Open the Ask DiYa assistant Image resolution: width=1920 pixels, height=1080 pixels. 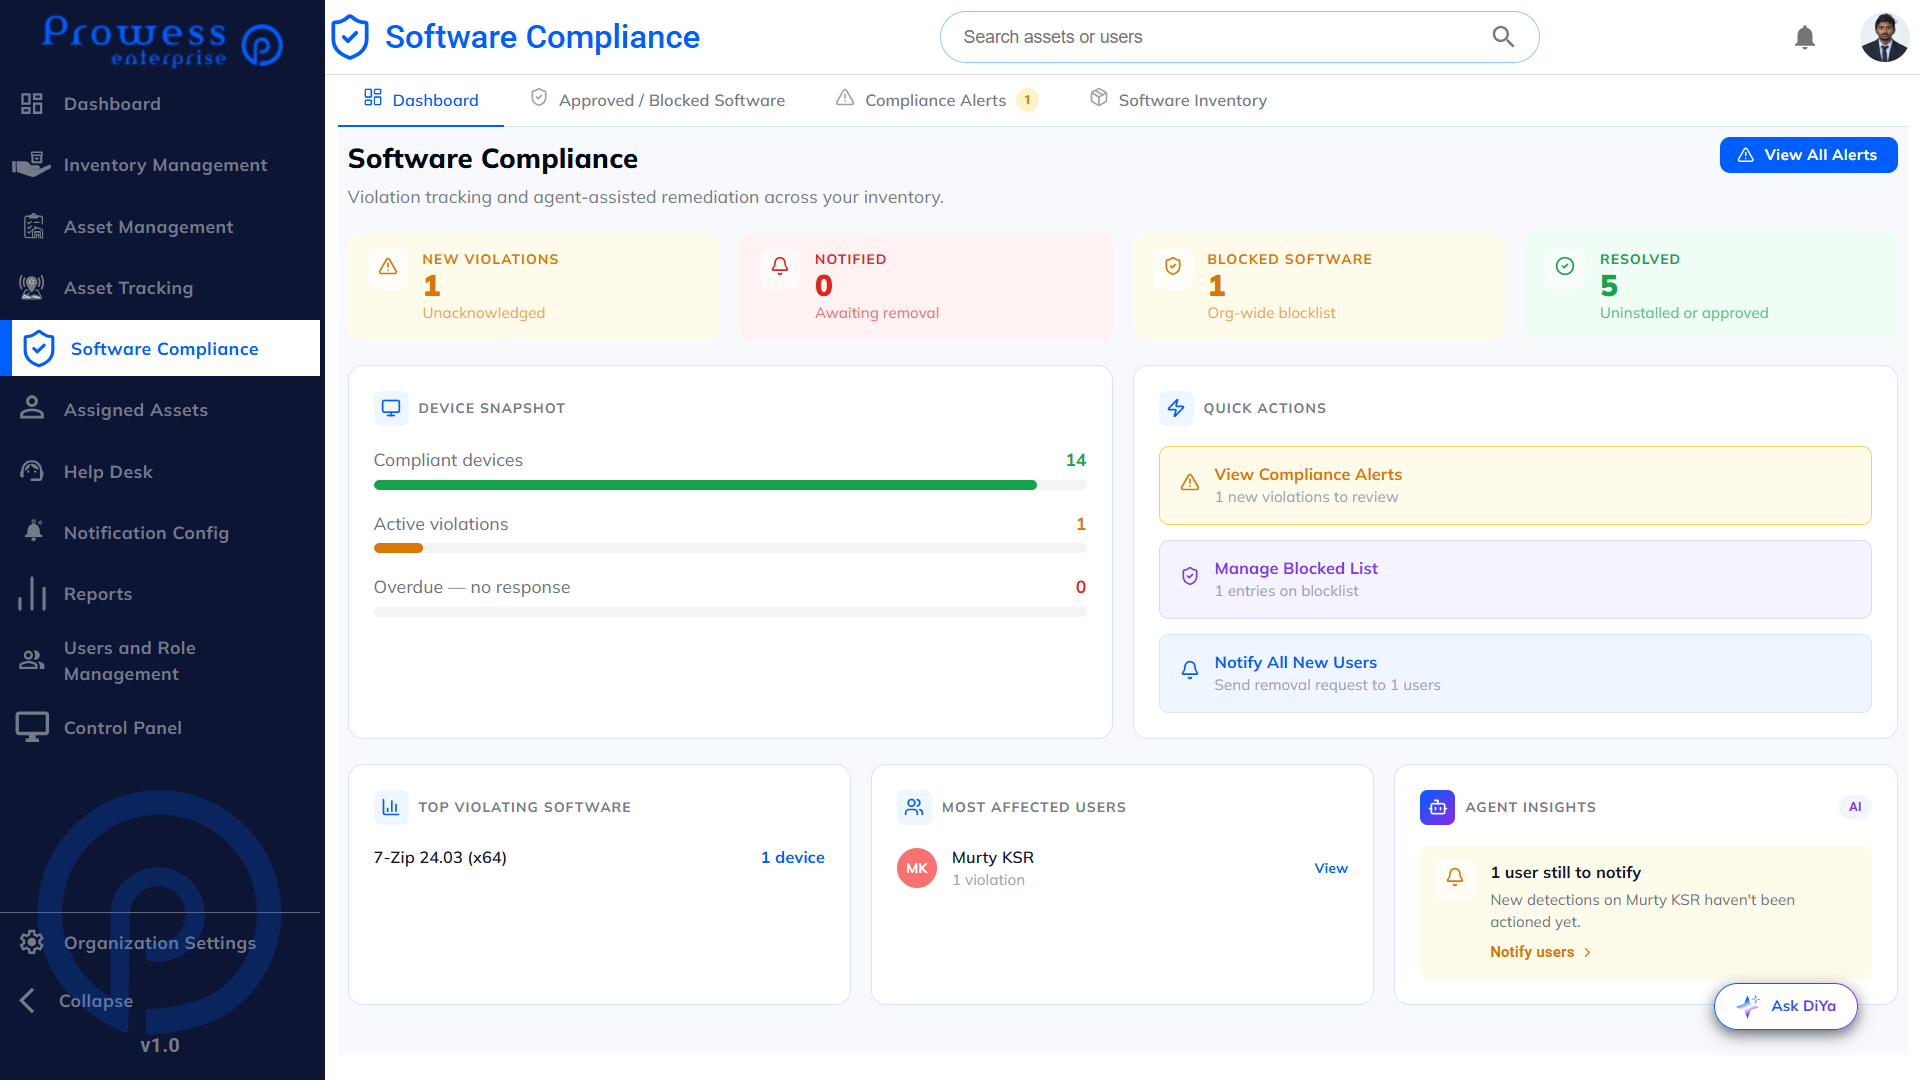[x=1785, y=1006]
